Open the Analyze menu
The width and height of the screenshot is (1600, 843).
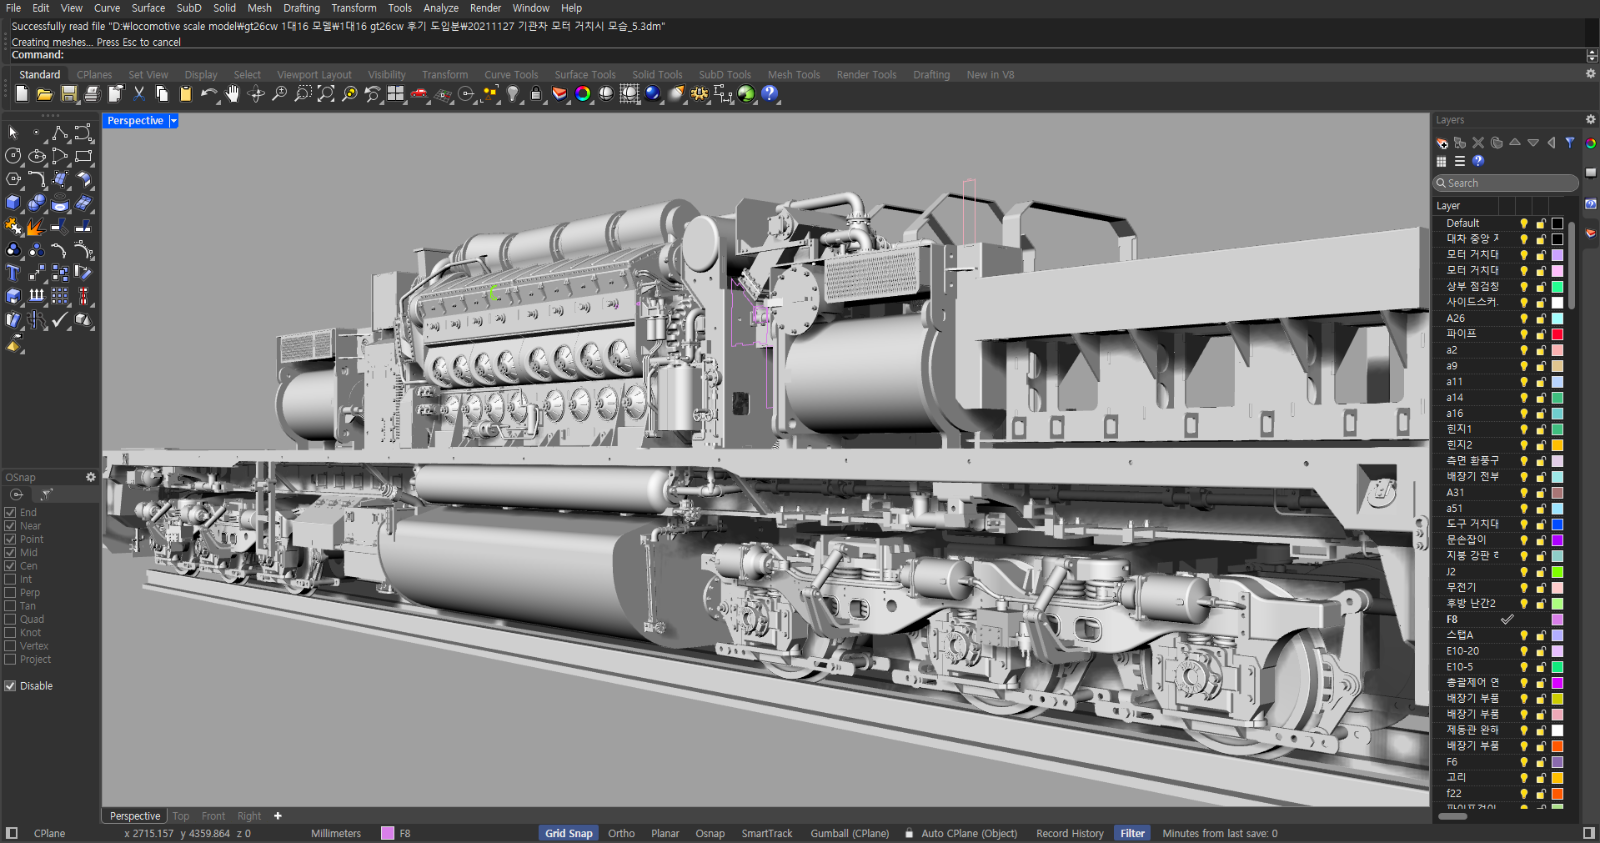(x=440, y=8)
